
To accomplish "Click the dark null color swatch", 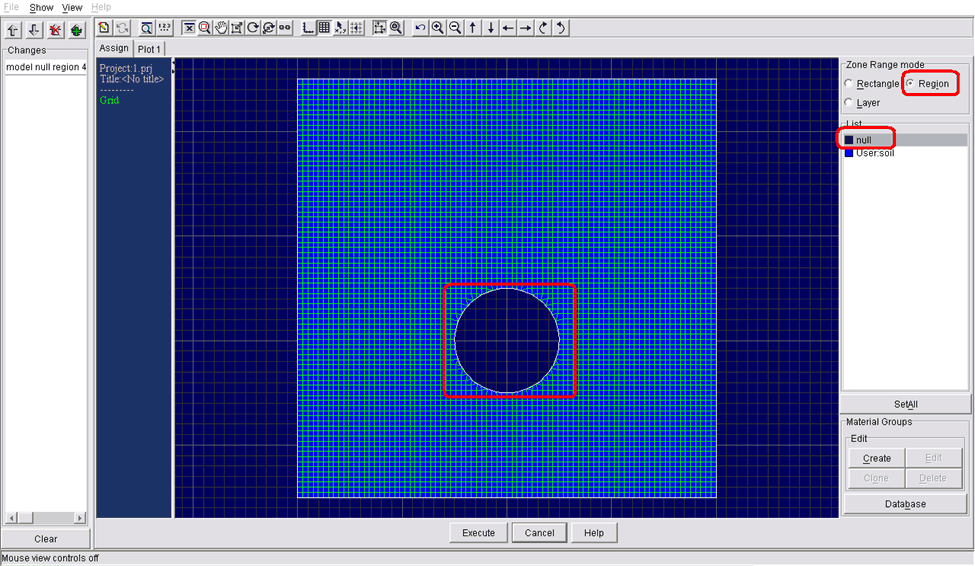I will [849, 140].
